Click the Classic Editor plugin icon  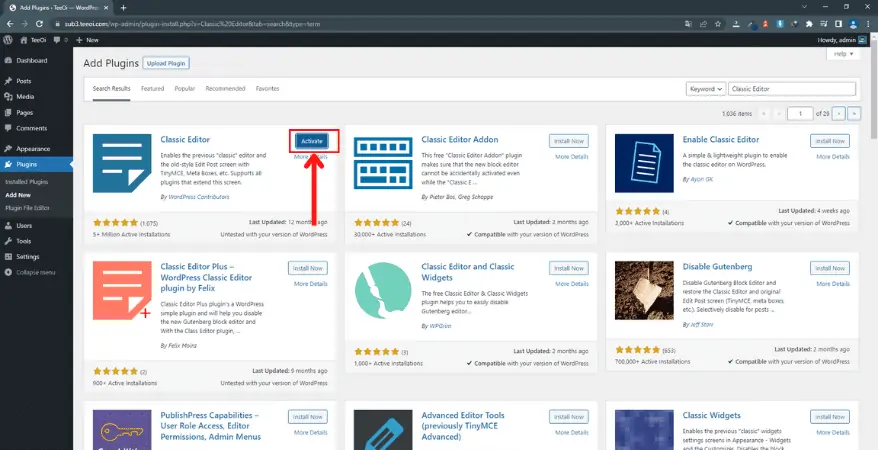[x=122, y=163]
